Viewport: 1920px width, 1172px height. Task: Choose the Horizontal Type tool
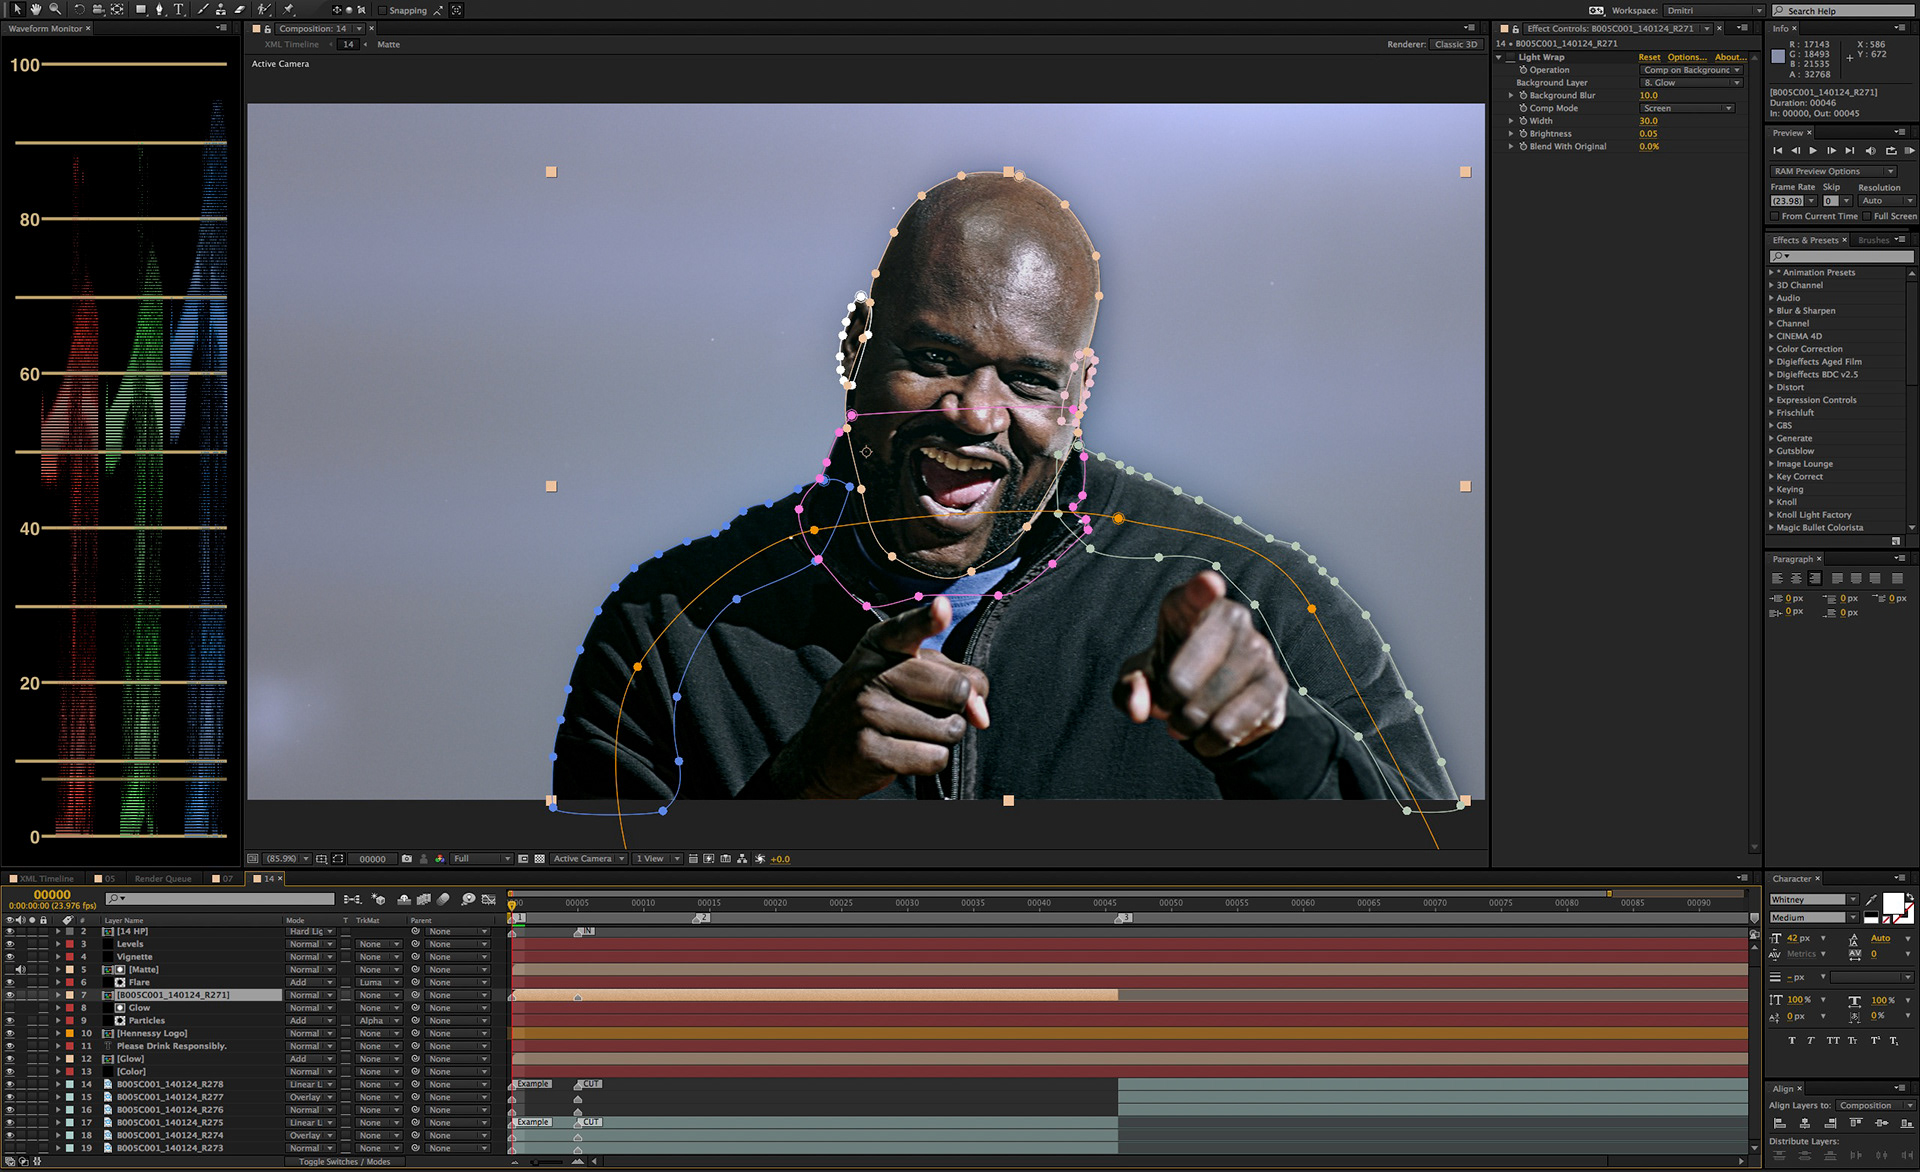(178, 10)
